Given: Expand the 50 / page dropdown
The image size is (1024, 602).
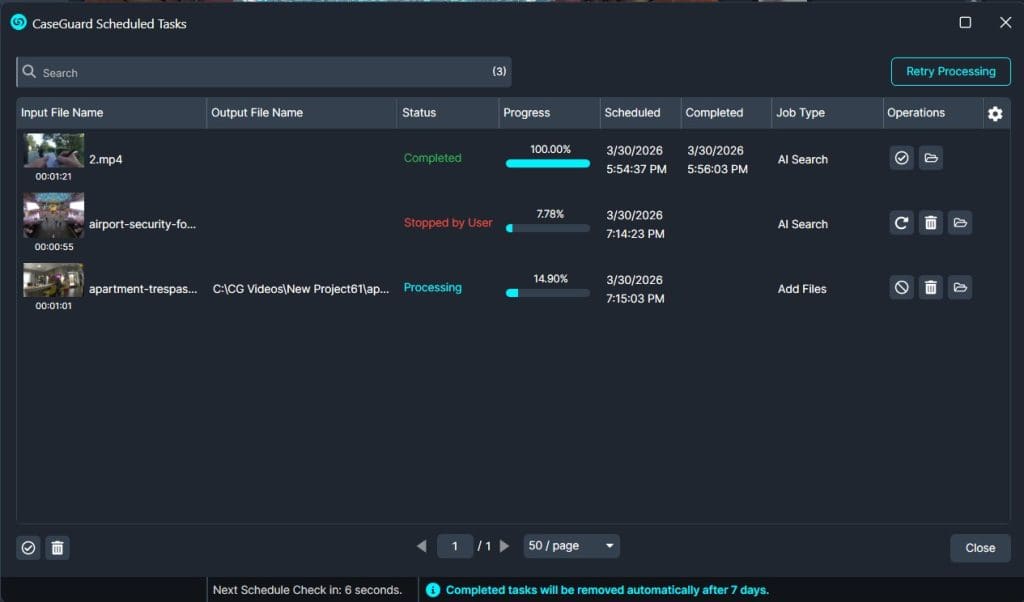Looking at the screenshot, I should click(x=570, y=546).
